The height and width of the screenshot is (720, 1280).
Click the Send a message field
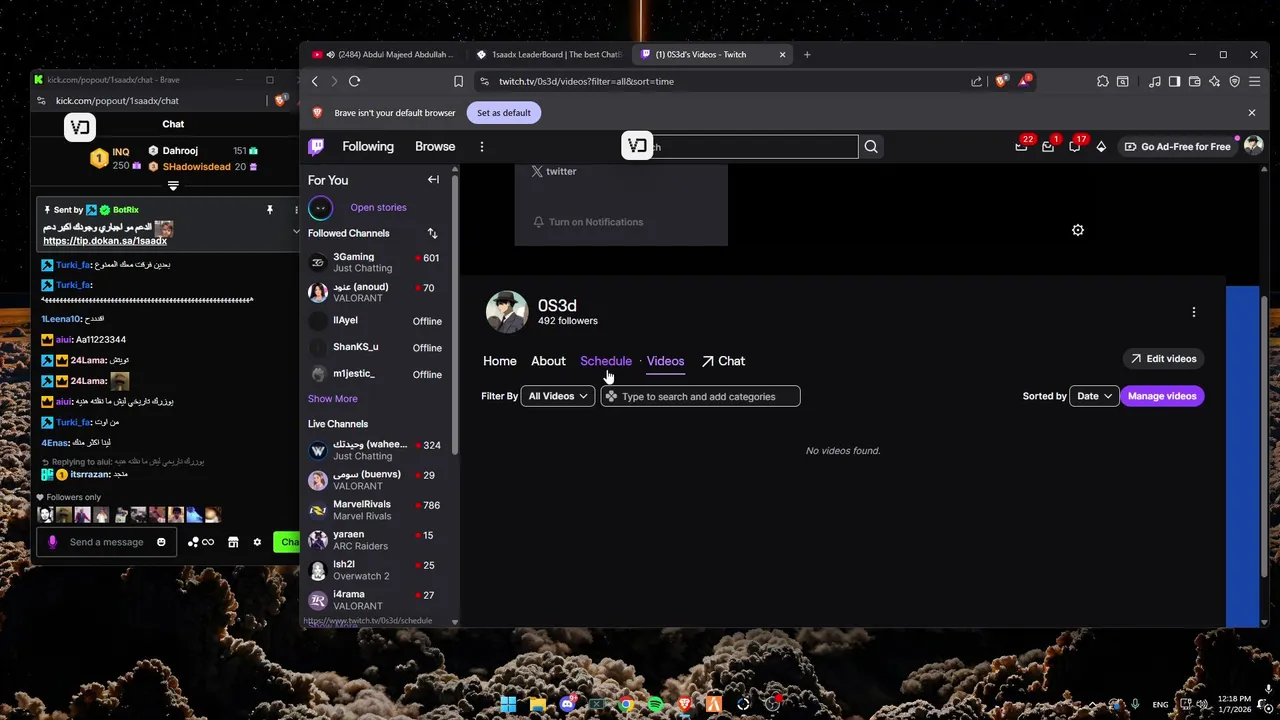106,542
